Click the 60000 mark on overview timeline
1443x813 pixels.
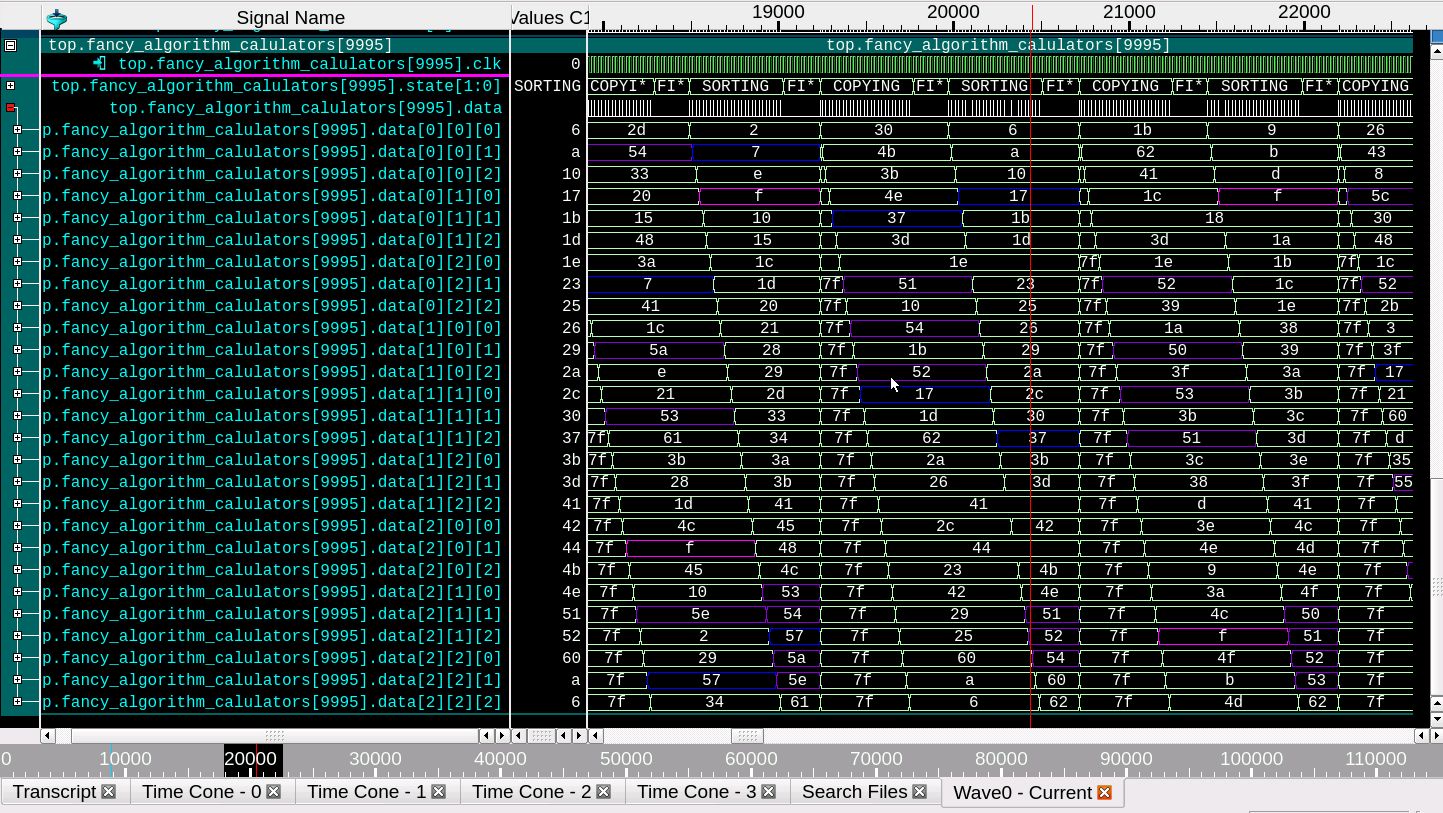[x=751, y=759]
